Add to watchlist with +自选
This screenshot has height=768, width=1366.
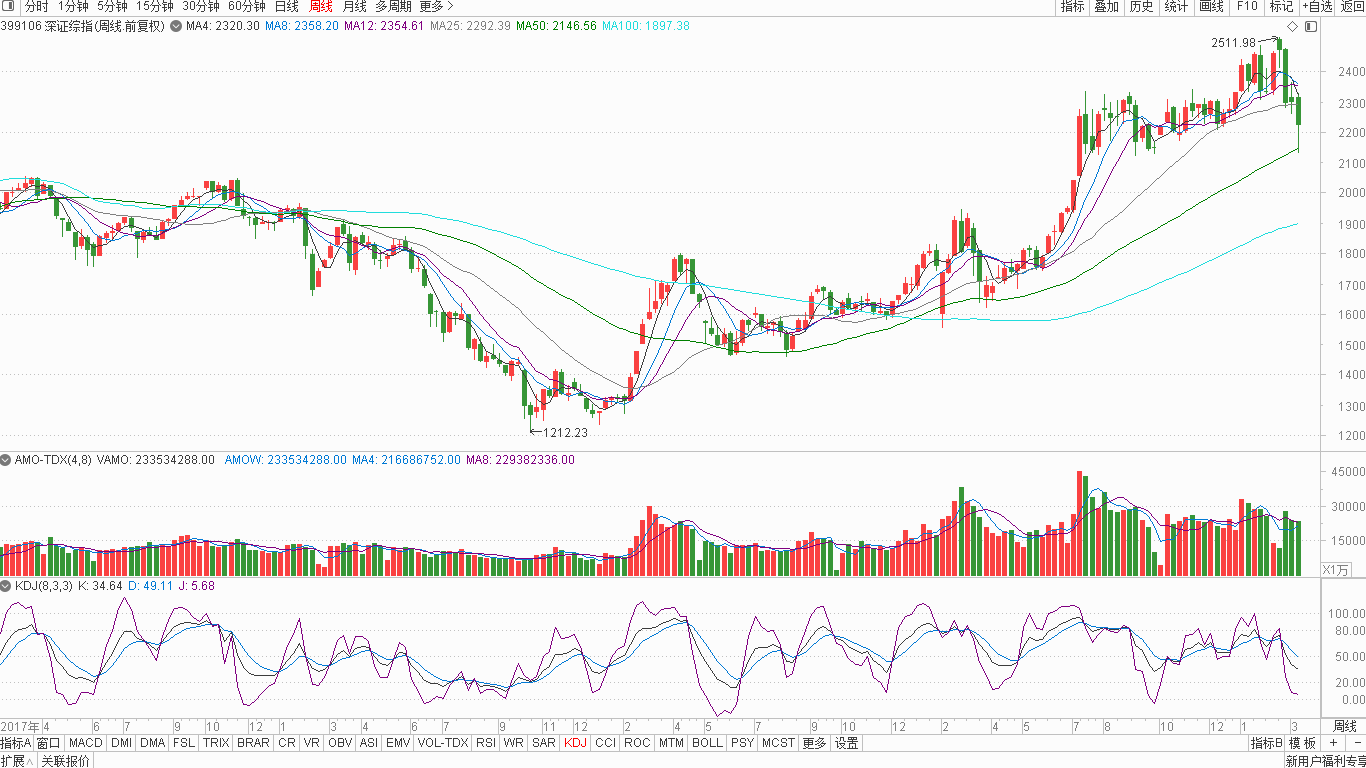click(x=1317, y=6)
